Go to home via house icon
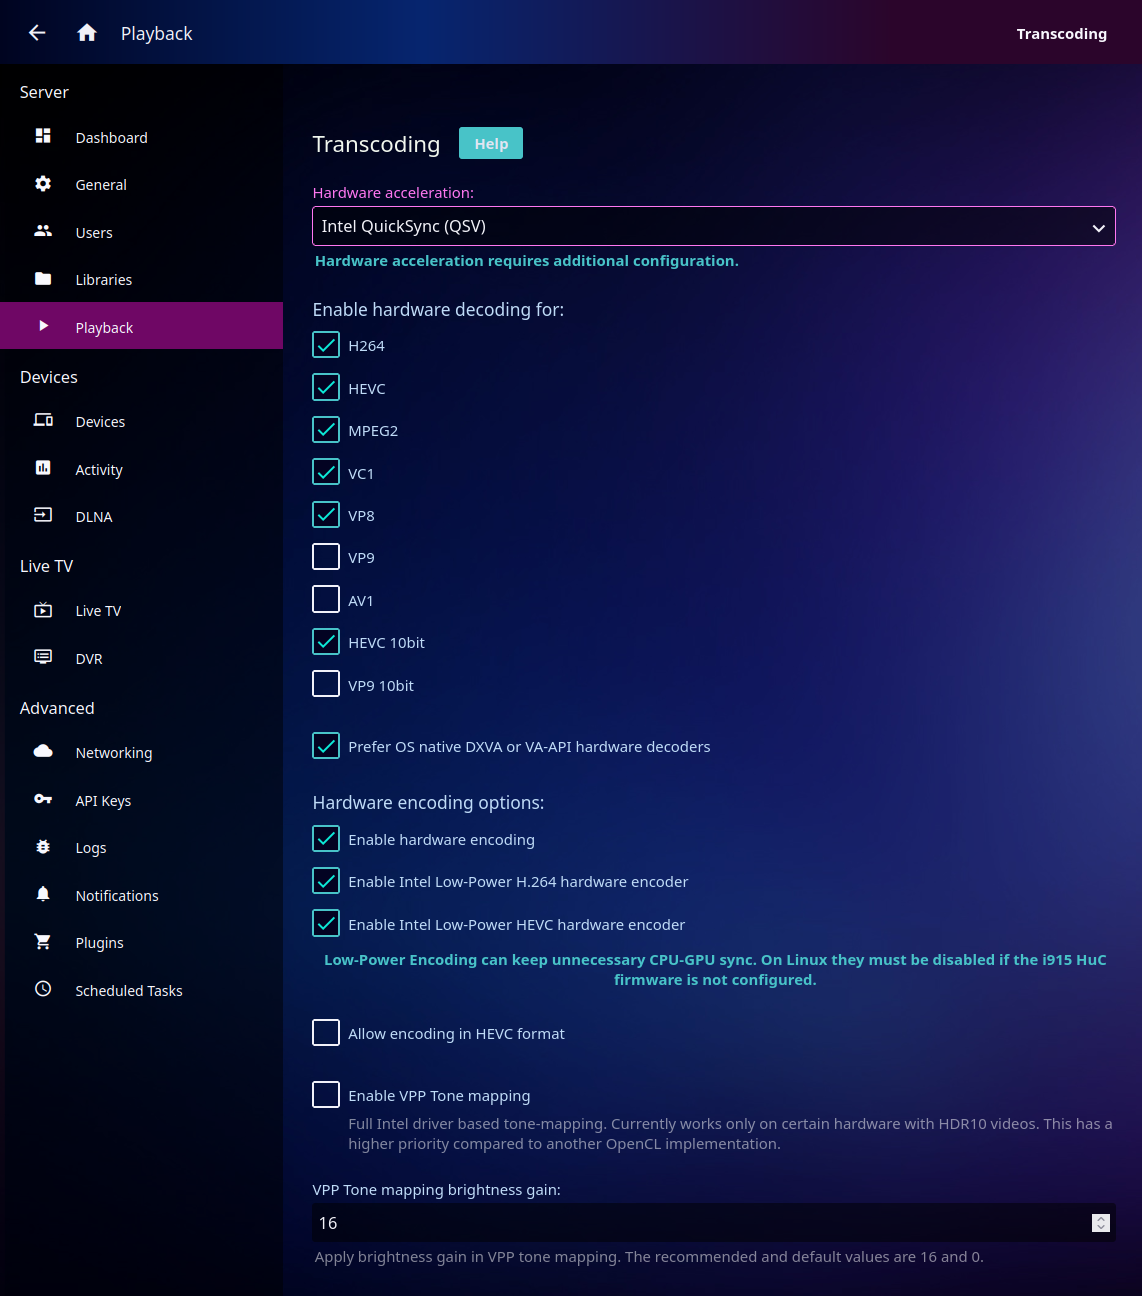Screen dimensions: 1142x1296 [87, 33]
